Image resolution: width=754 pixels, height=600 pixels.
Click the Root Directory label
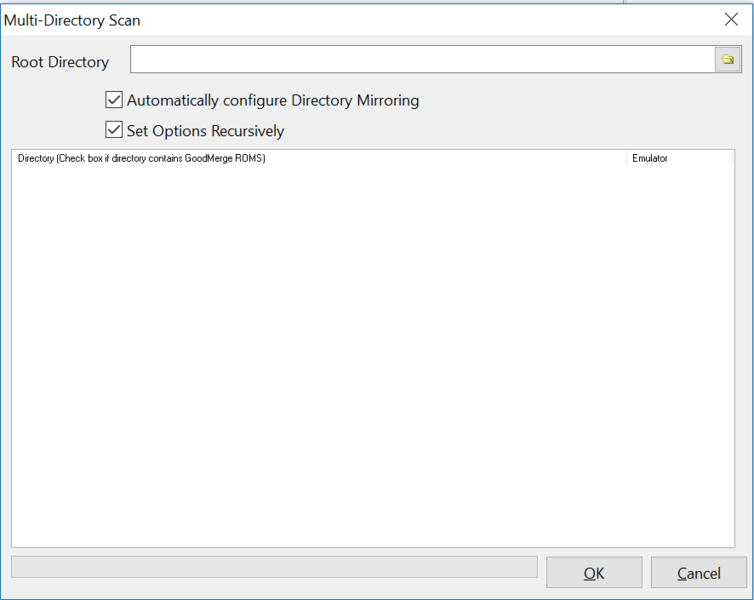(60, 62)
